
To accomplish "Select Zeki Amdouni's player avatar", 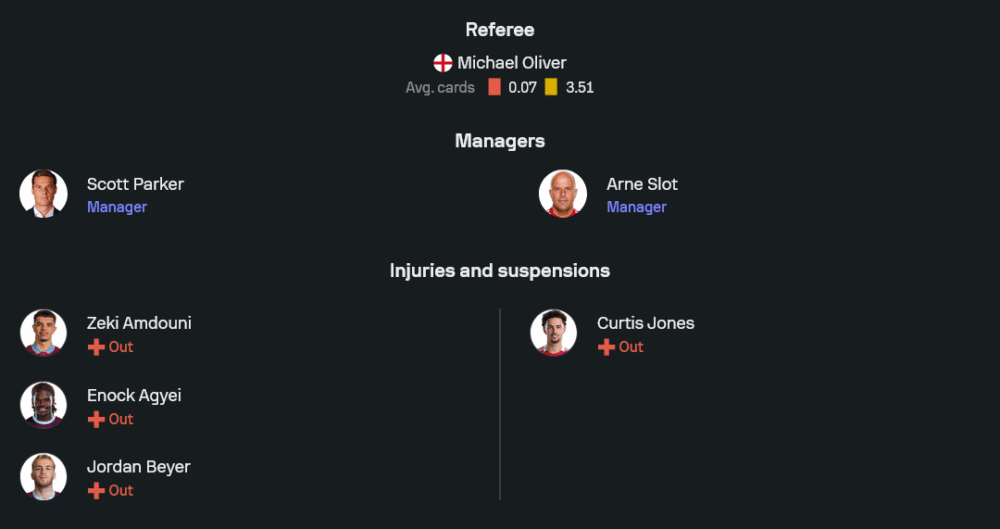I will [x=44, y=333].
